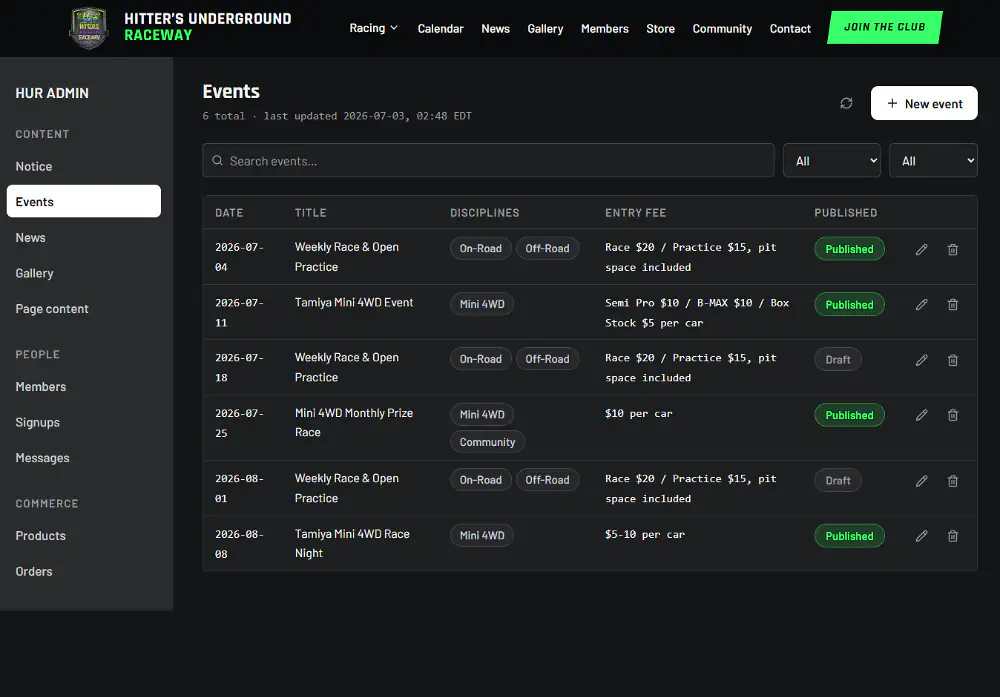Edit the Tamiya Mini 4WD Event row
1000x697 pixels.
[x=922, y=305]
